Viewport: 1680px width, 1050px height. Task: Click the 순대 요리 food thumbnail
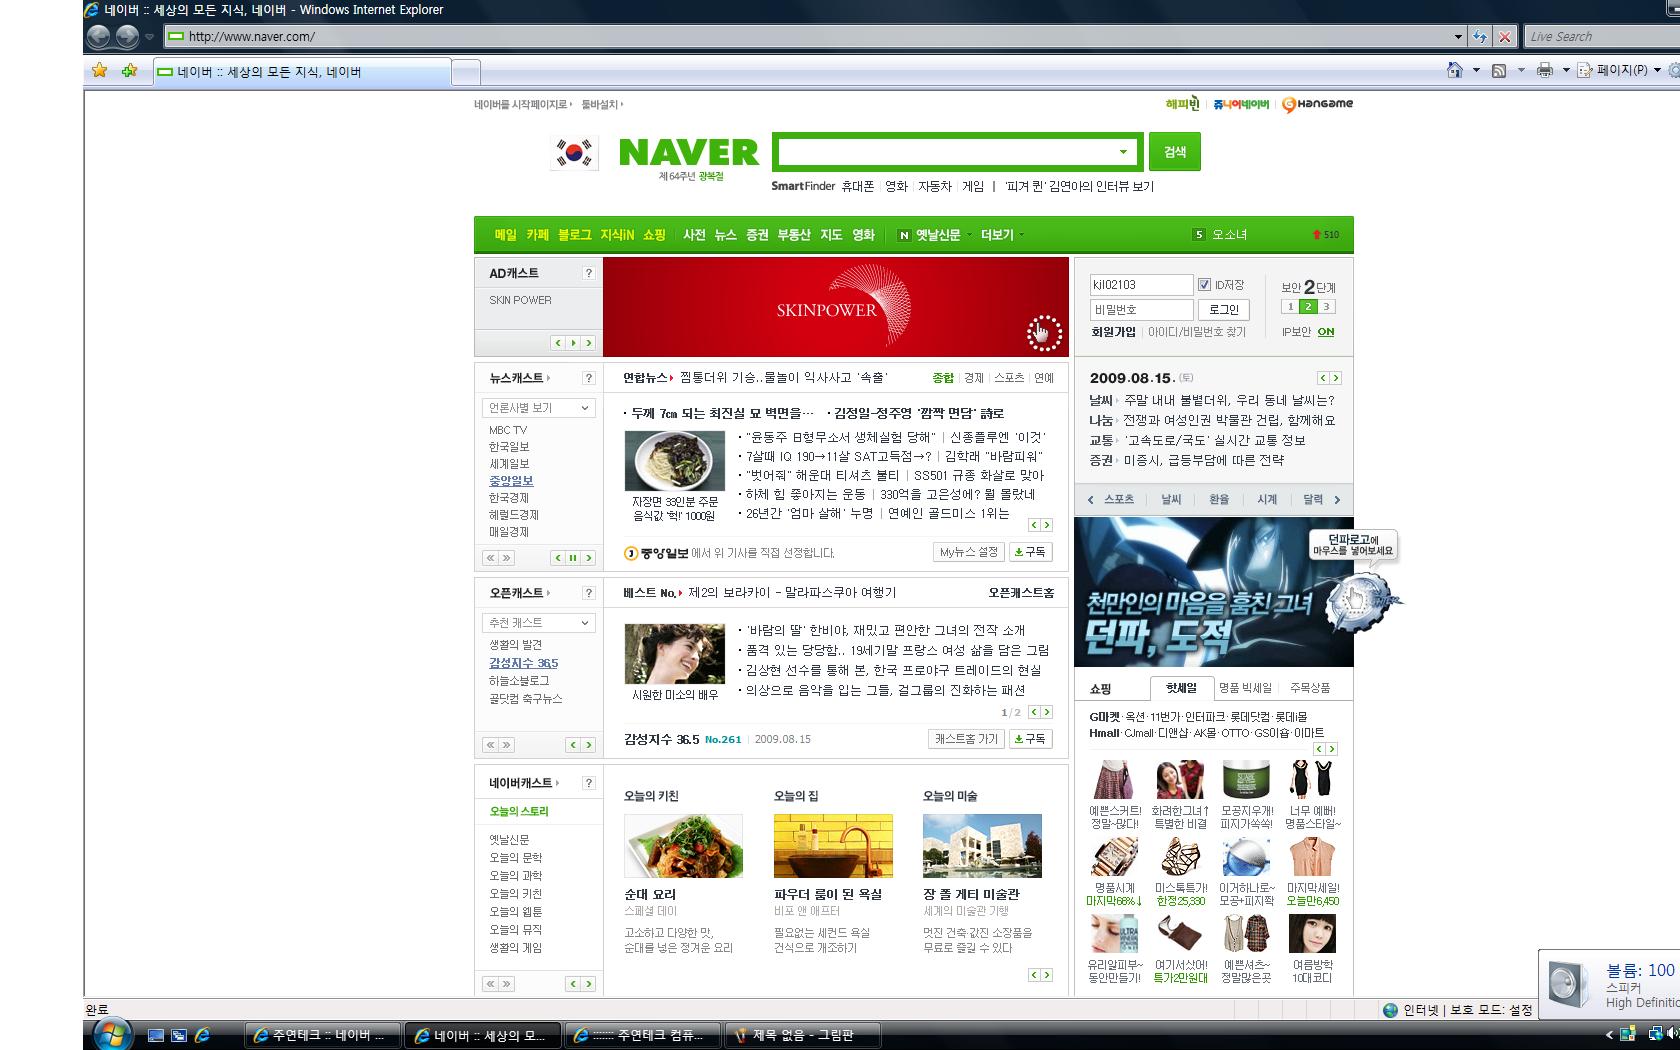pyautogui.click(x=683, y=846)
